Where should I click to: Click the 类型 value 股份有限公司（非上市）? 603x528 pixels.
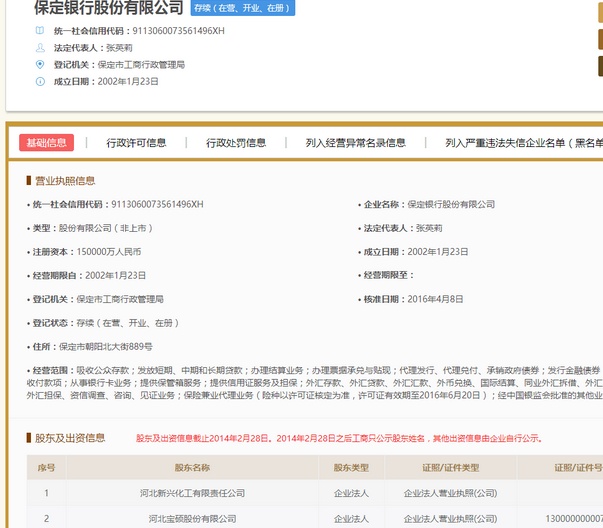[106, 228]
